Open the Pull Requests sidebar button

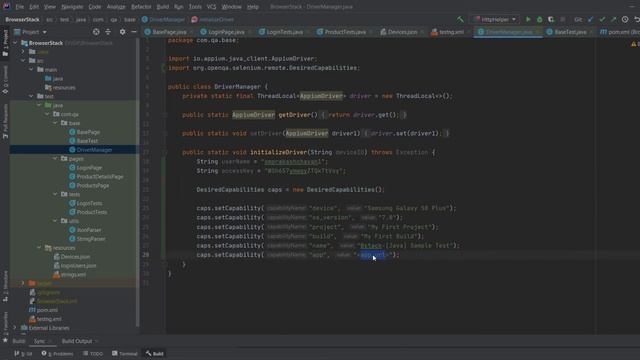(x=5, y=121)
